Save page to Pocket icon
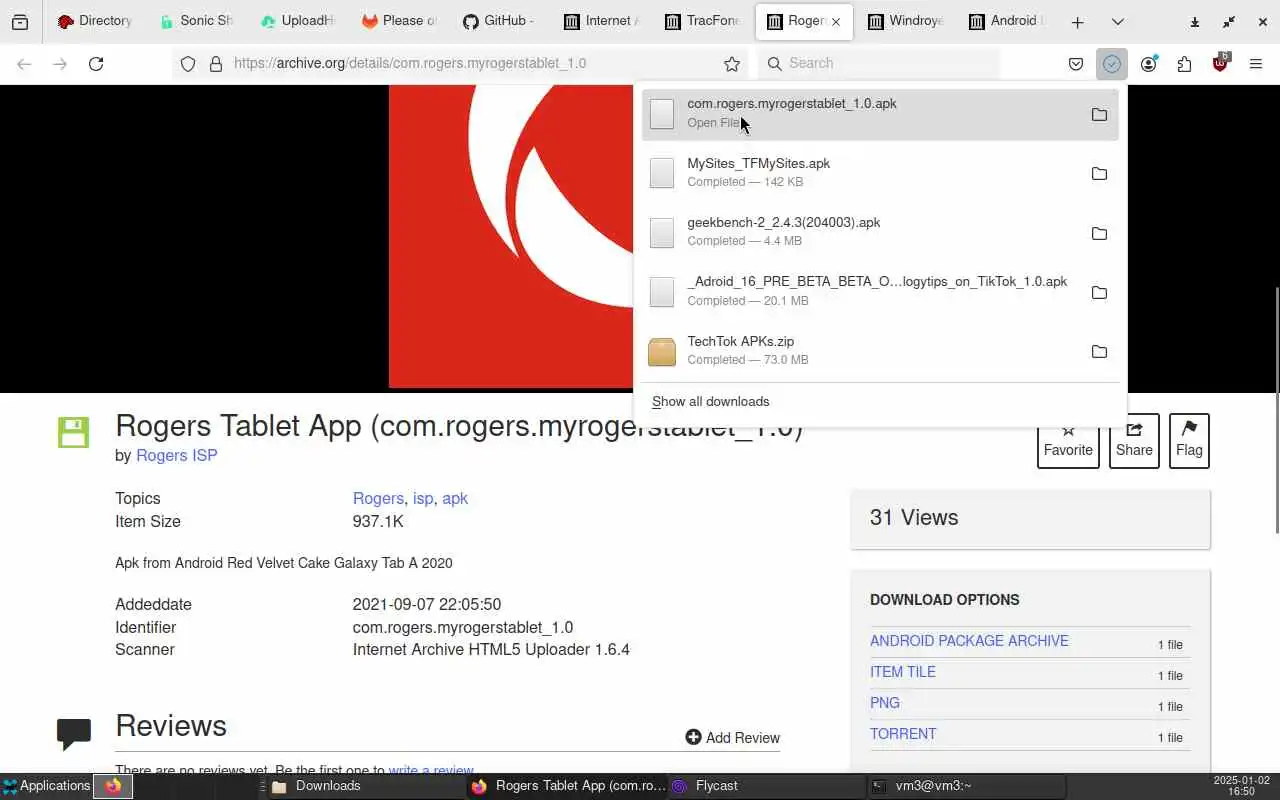 [x=1076, y=63]
